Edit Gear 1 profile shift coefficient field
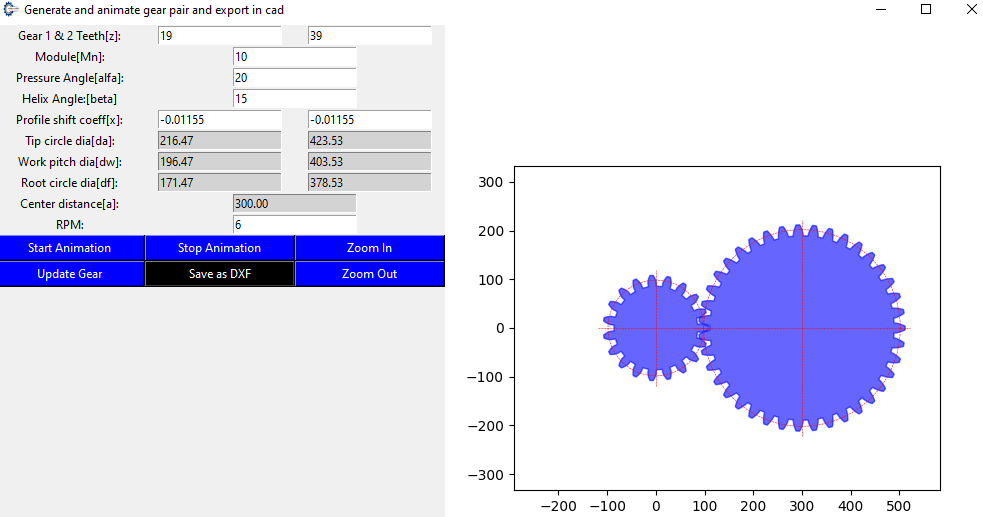This screenshot has height=517, width=983. [219, 120]
